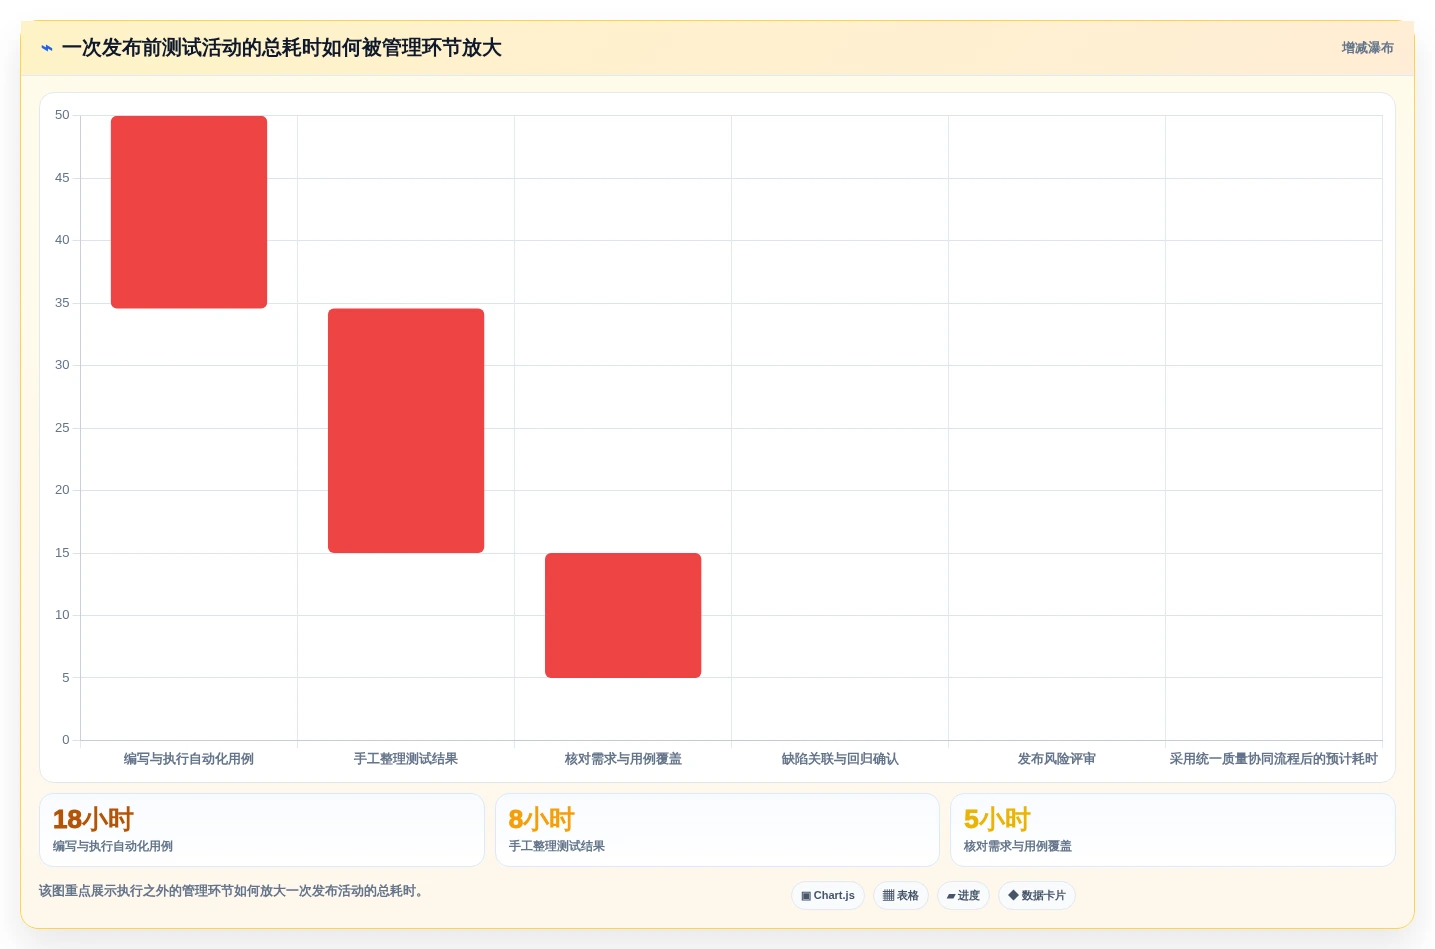Viewport: 1435px width, 949px height.
Task: Click the y-axis value 35
Action: point(62,303)
